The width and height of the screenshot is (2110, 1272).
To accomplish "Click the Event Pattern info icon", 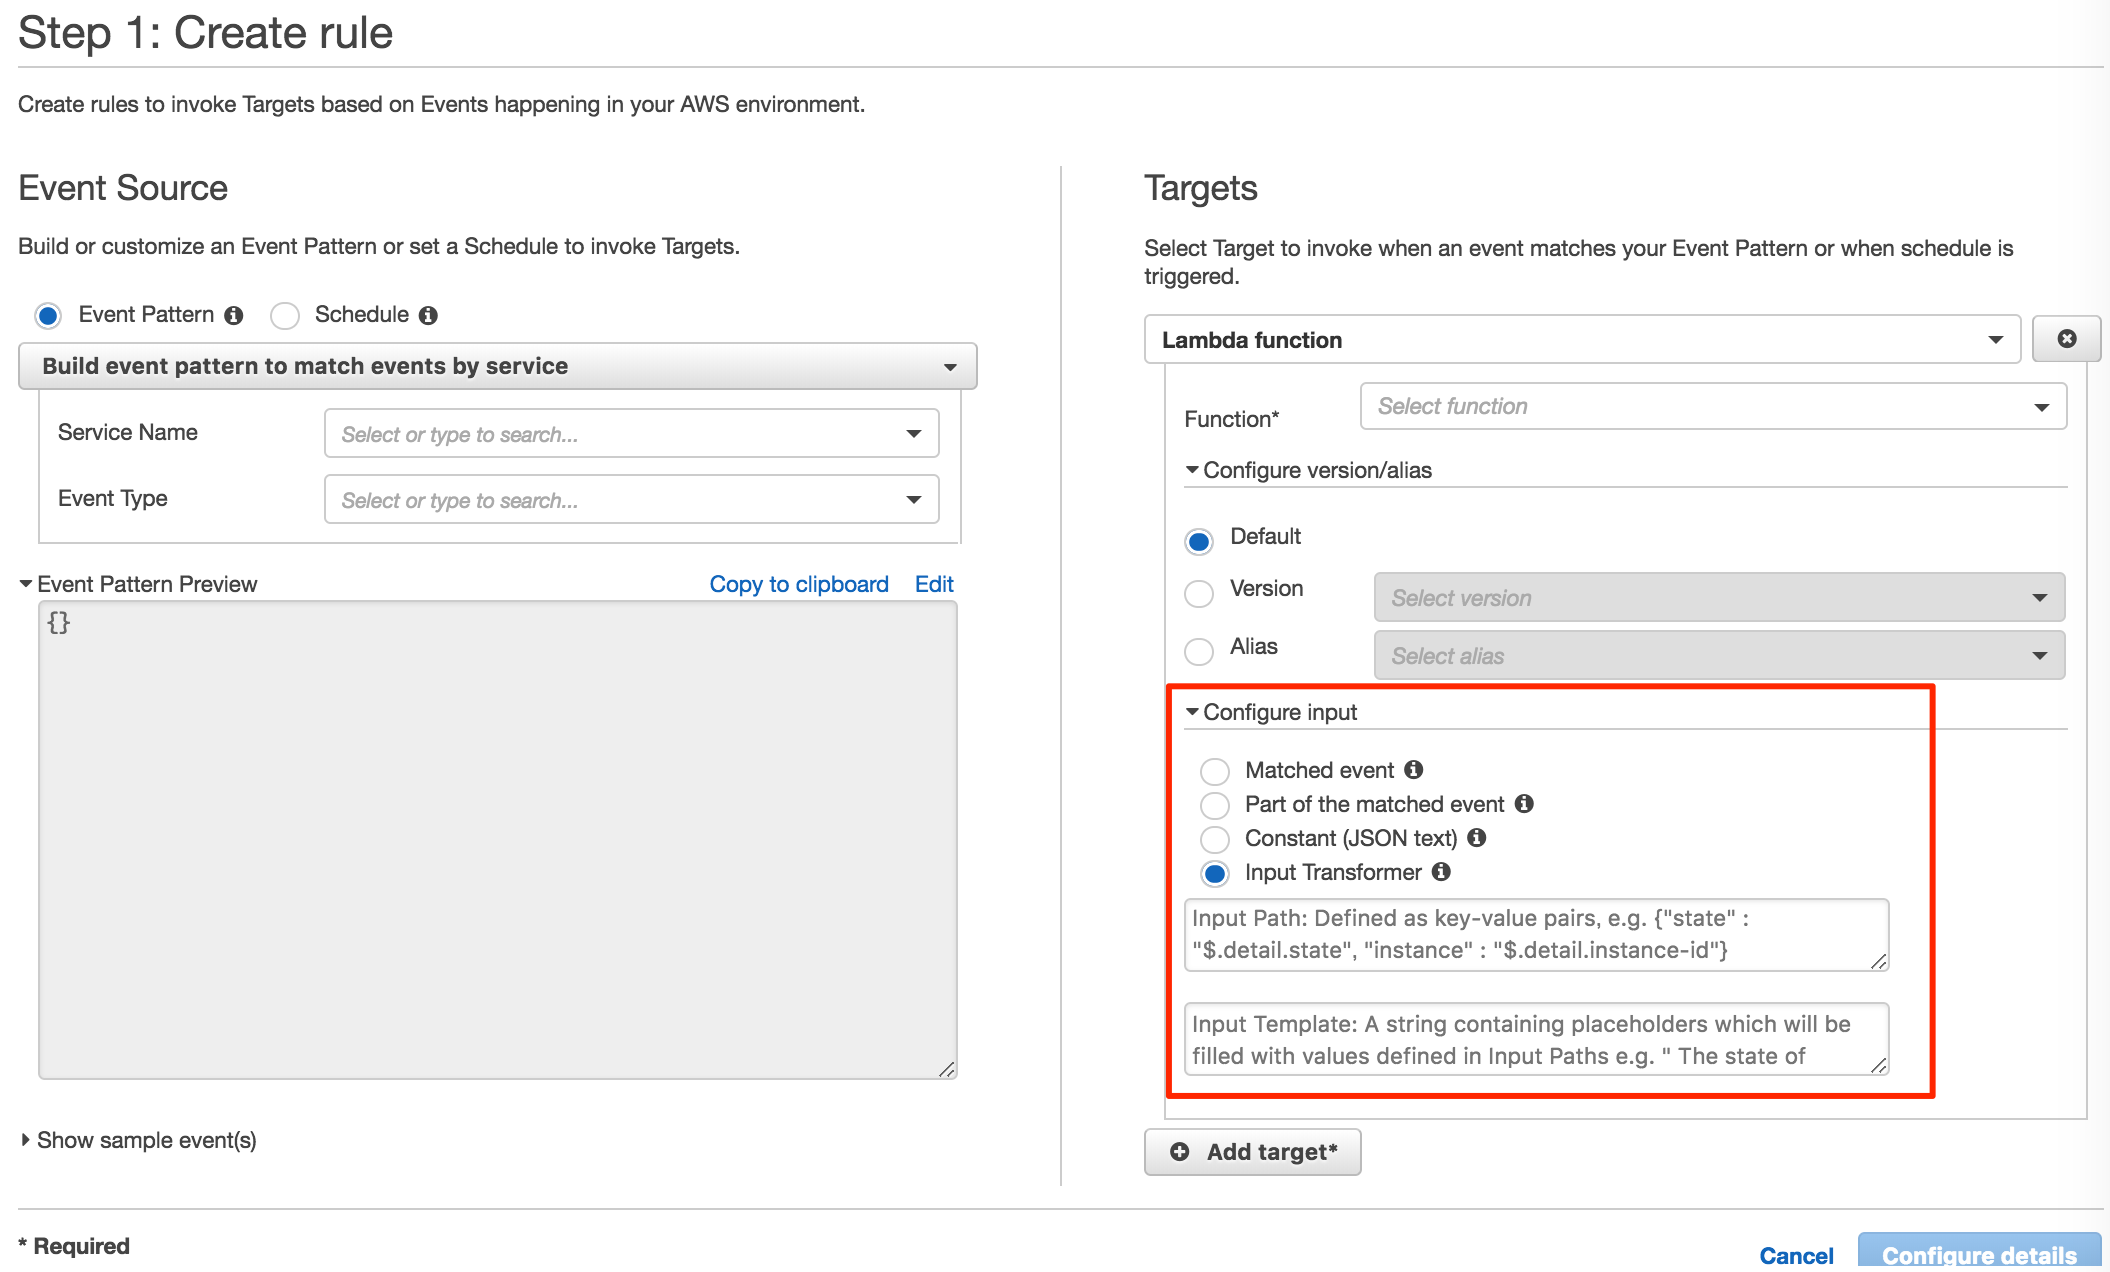I will [233, 314].
